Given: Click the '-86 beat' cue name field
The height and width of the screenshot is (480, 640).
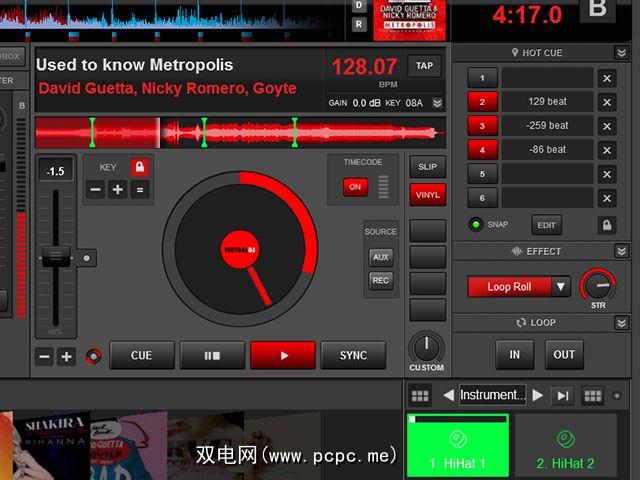Looking at the screenshot, I should point(547,150).
